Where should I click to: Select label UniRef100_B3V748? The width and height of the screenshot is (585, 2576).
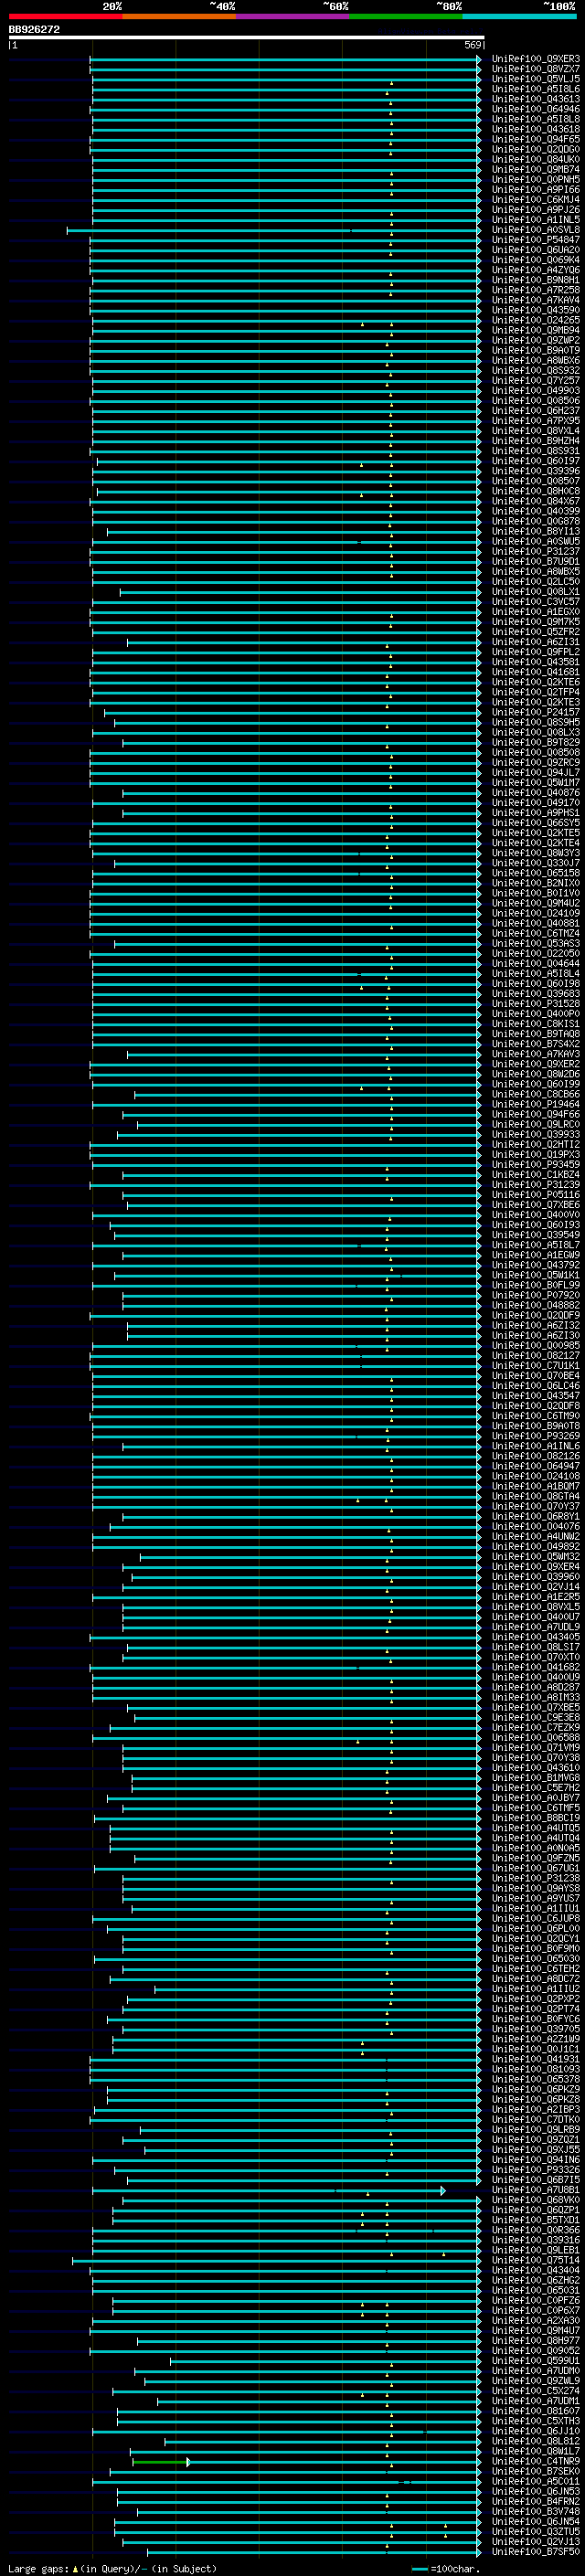coord(535,2512)
